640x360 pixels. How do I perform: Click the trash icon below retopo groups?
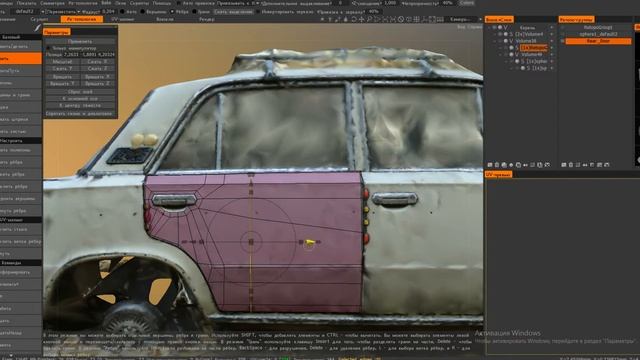571,165
